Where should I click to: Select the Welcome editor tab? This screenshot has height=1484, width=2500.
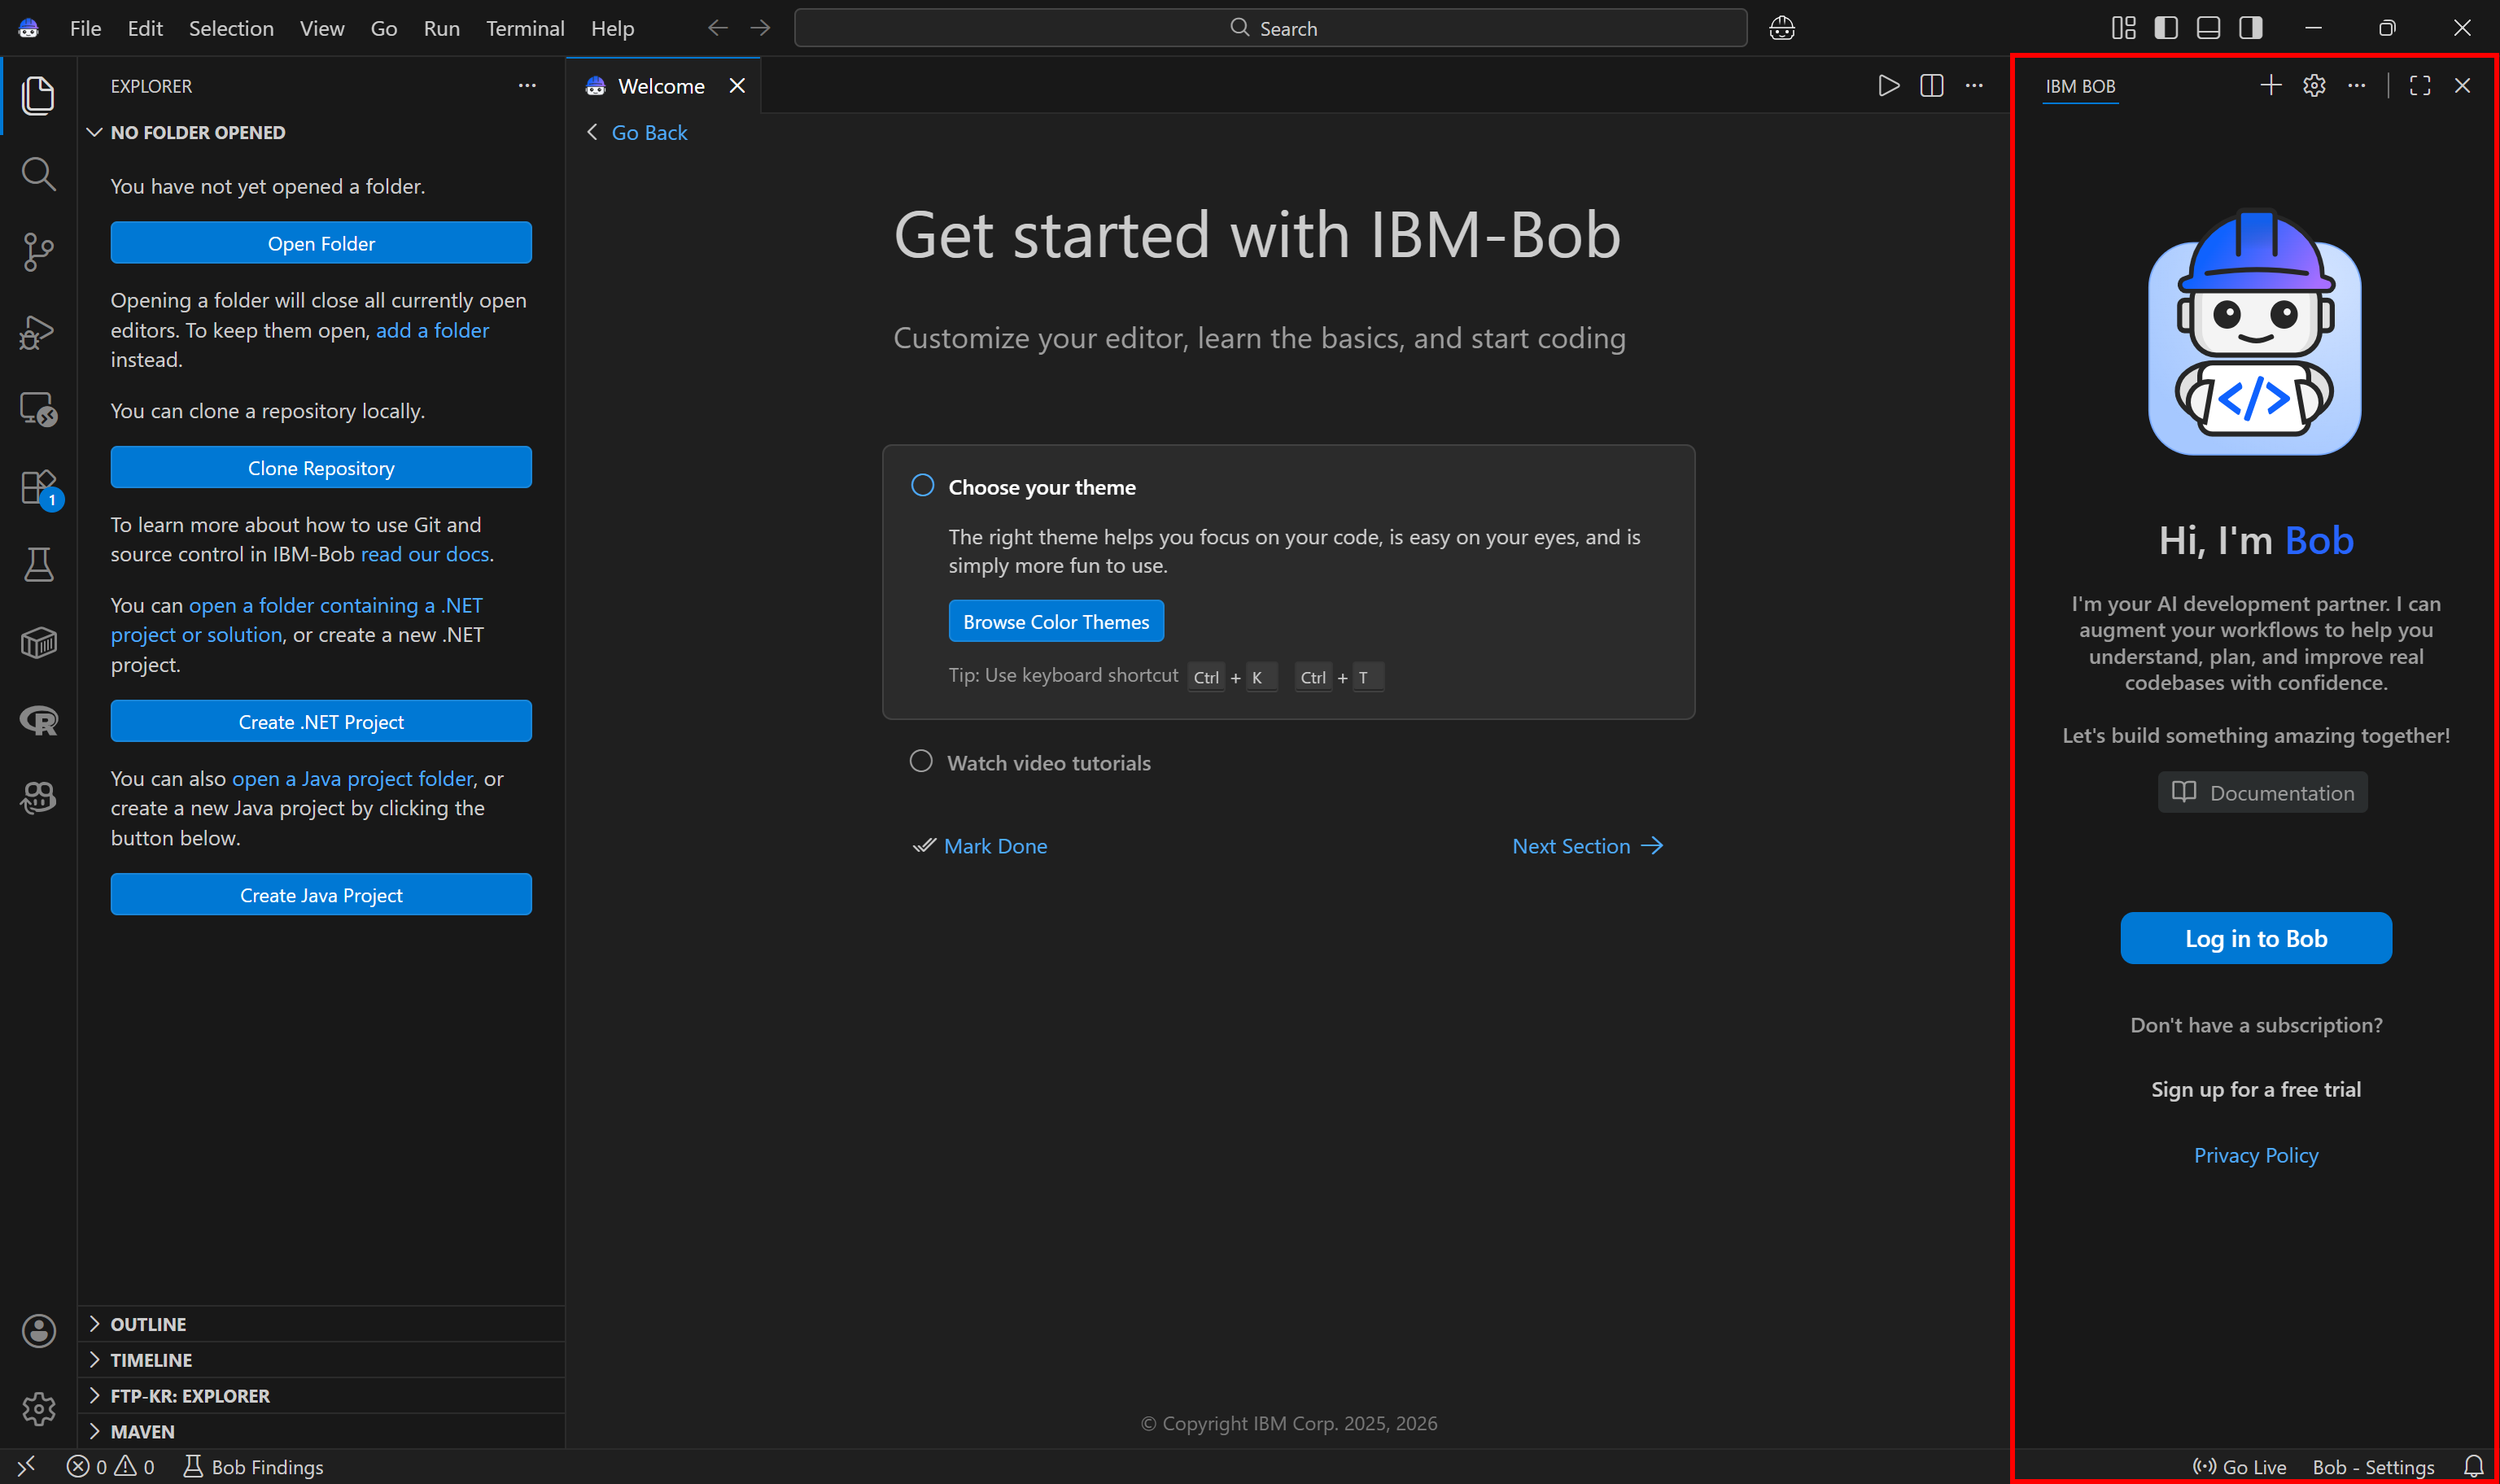click(x=662, y=86)
